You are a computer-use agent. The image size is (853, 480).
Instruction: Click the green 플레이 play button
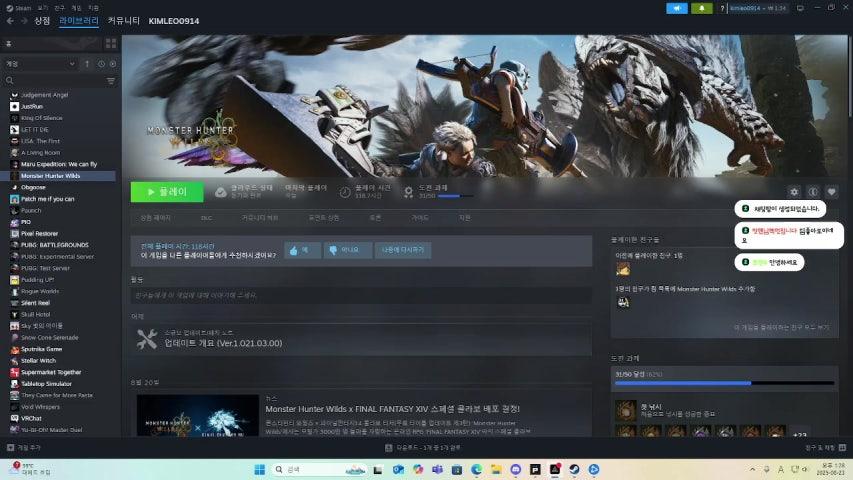[x=167, y=192]
